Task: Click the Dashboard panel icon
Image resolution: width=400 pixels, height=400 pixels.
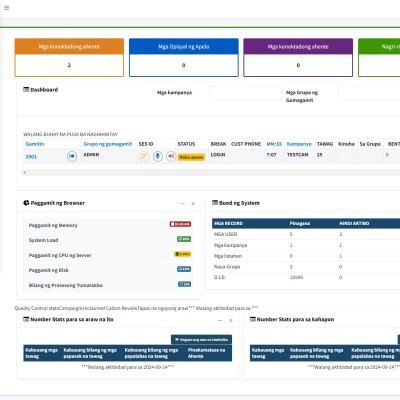Action: click(x=26, y=89)
